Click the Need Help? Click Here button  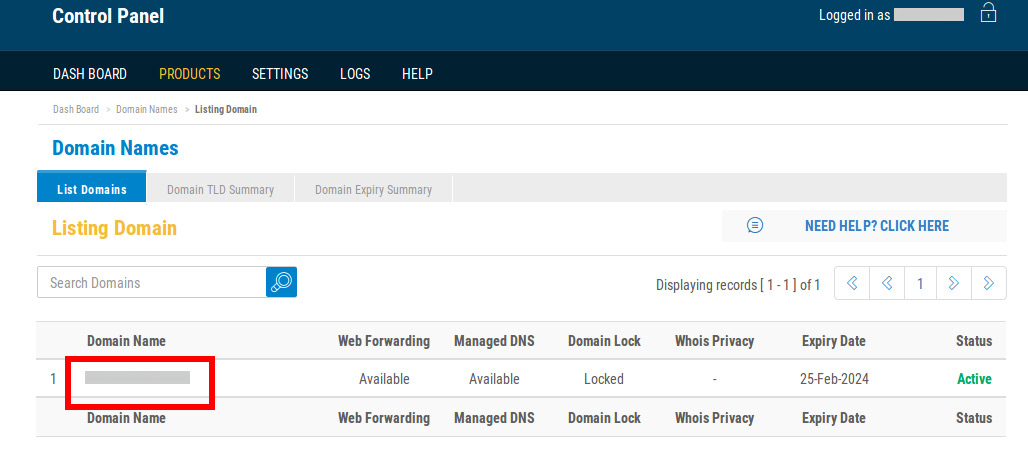[864, 226]
